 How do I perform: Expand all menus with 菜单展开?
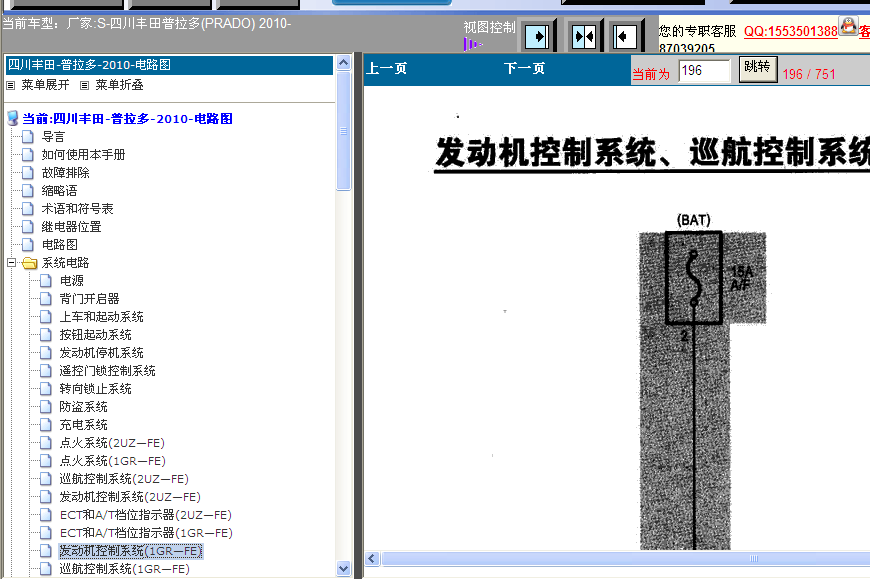pyautogui.click(x=45, y=85)
